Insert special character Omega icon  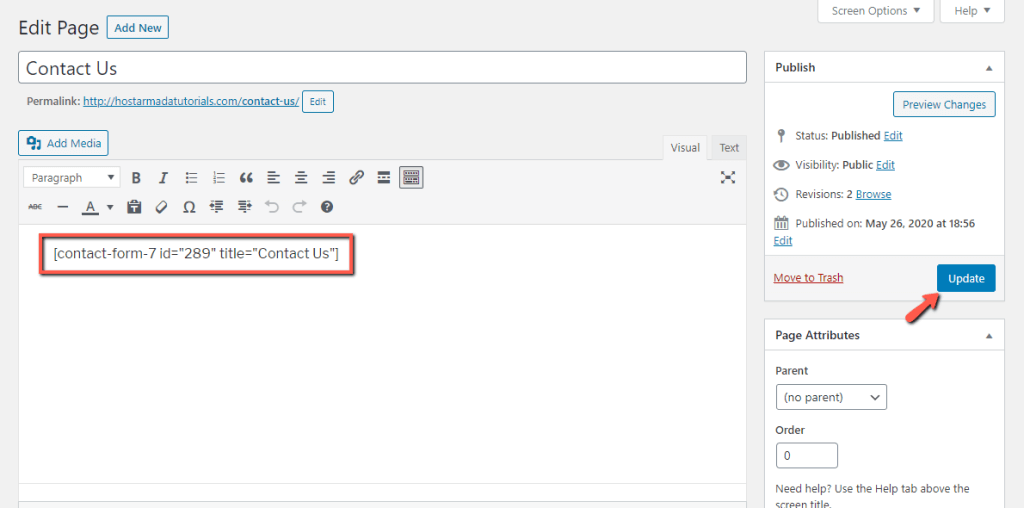click(189, 207)
